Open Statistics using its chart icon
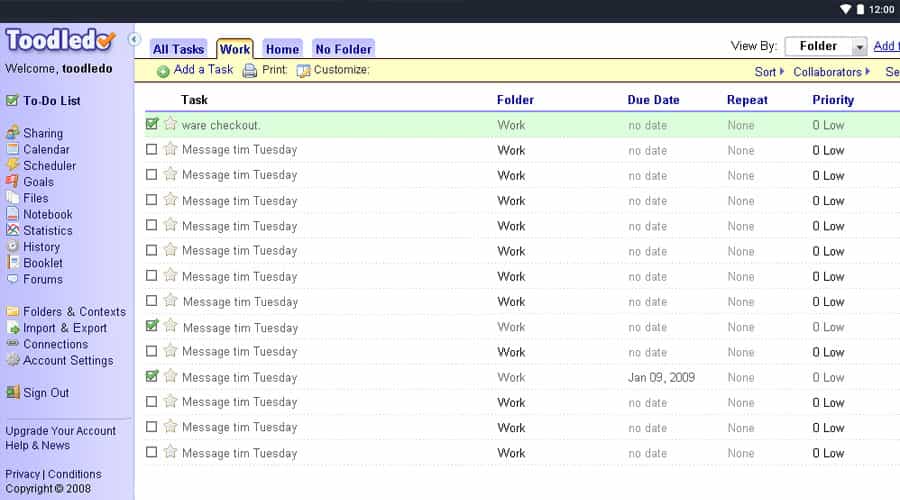The height and width of the screenshot is (500, 900). [13, 230]
